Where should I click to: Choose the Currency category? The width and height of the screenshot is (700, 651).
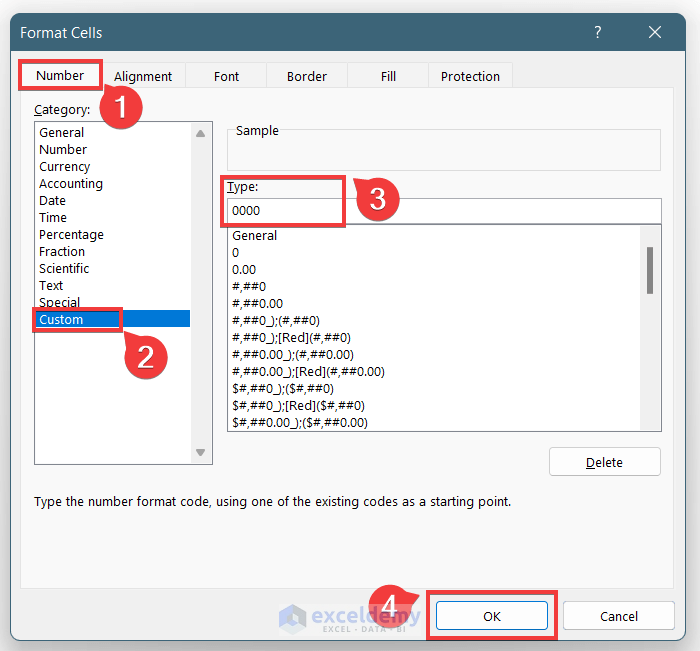tap(113, 167)
